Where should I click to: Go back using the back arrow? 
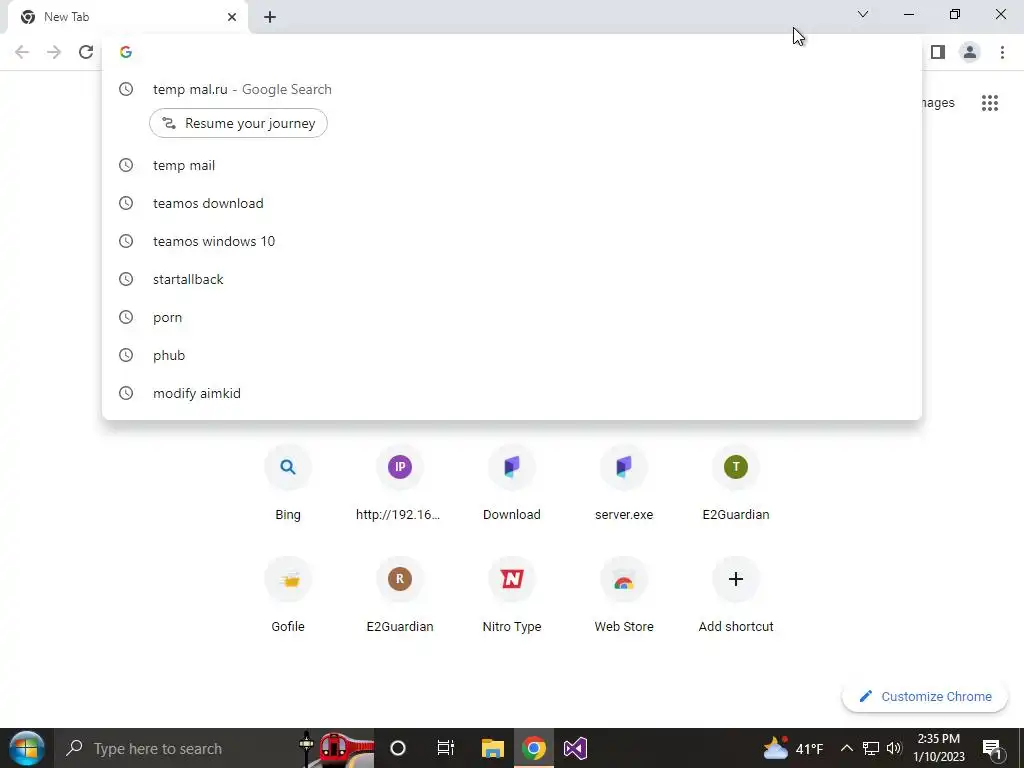[22, 52]
